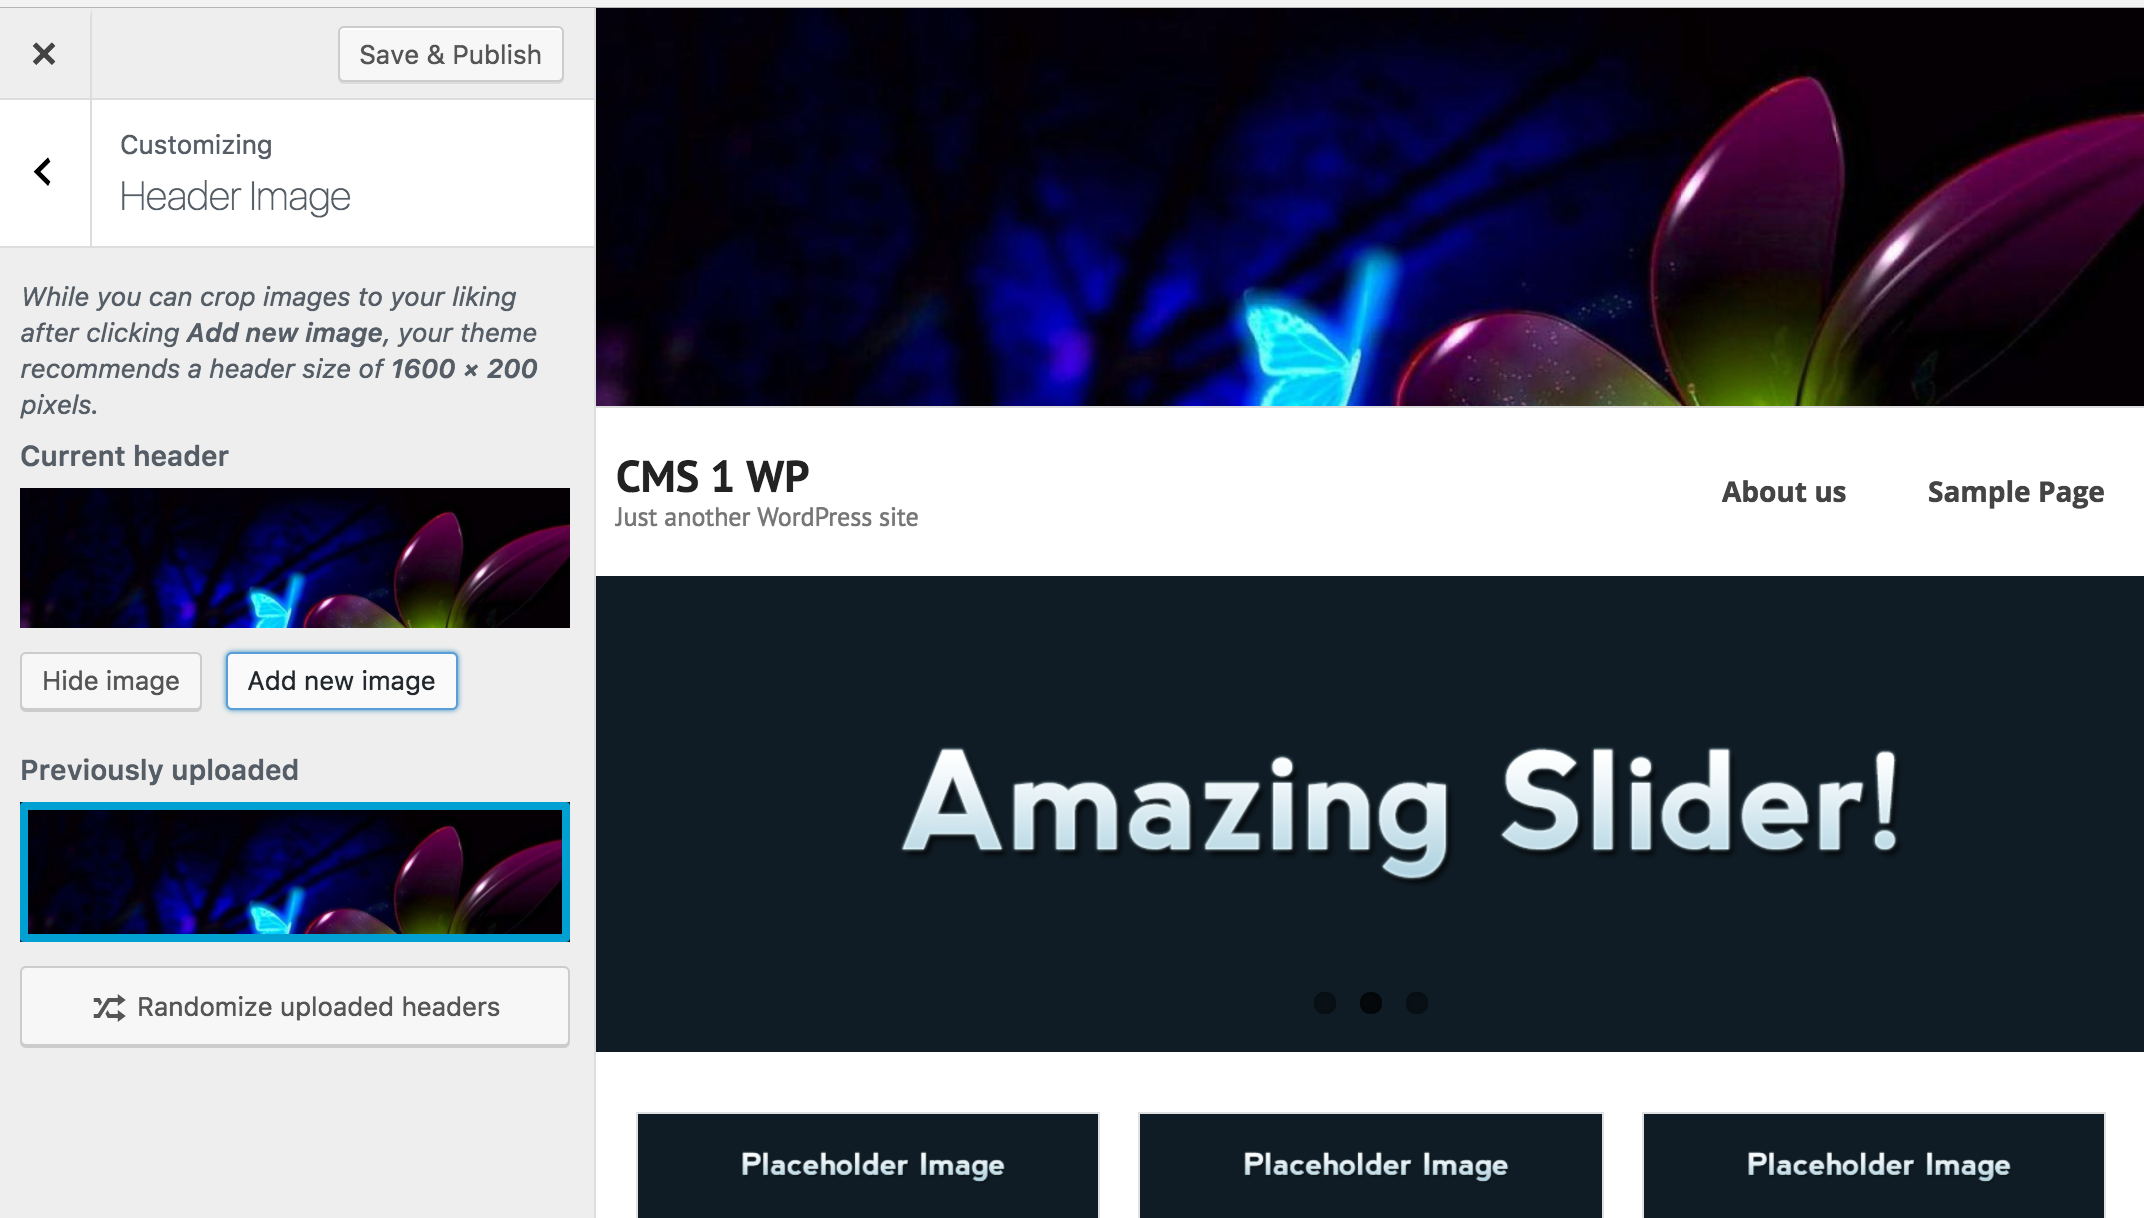Click the first Placeholder Image

coord(868,1166)
